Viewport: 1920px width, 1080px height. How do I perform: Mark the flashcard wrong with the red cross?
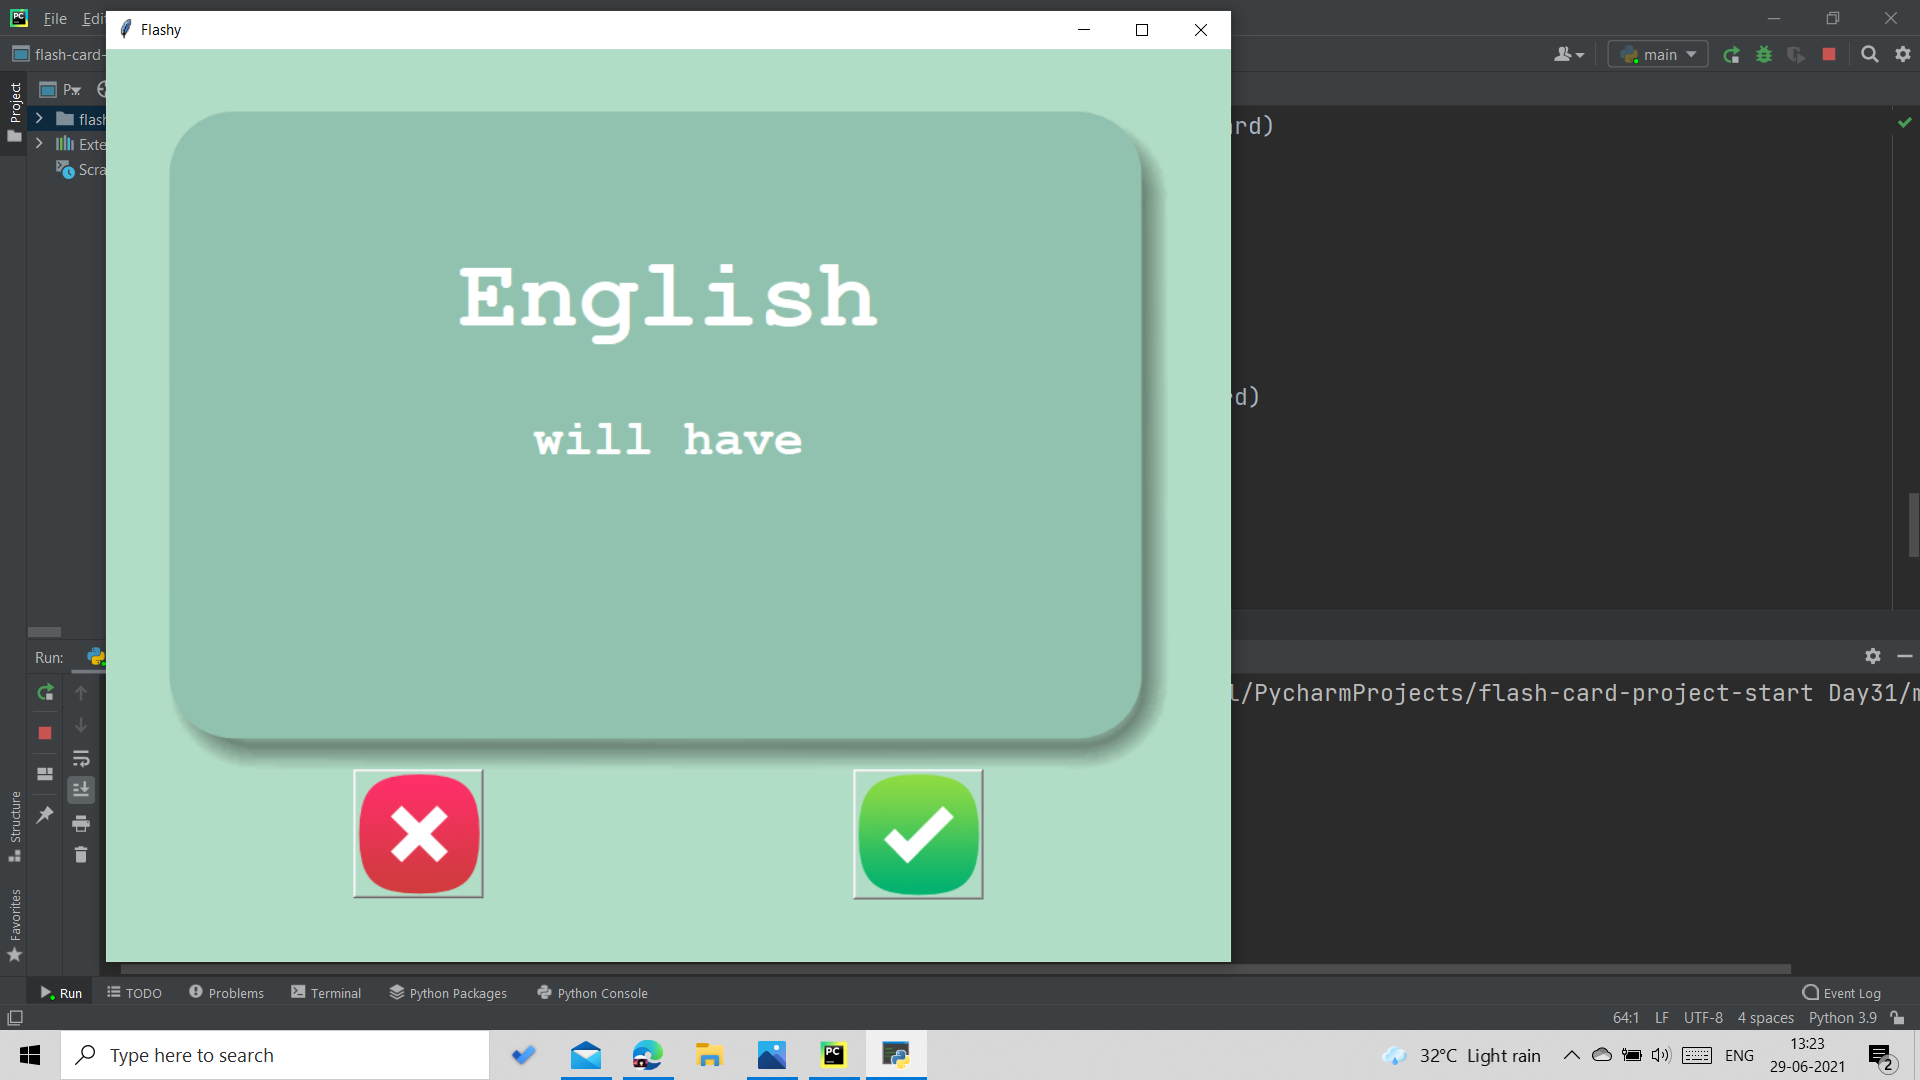click(x=418, y=834)
